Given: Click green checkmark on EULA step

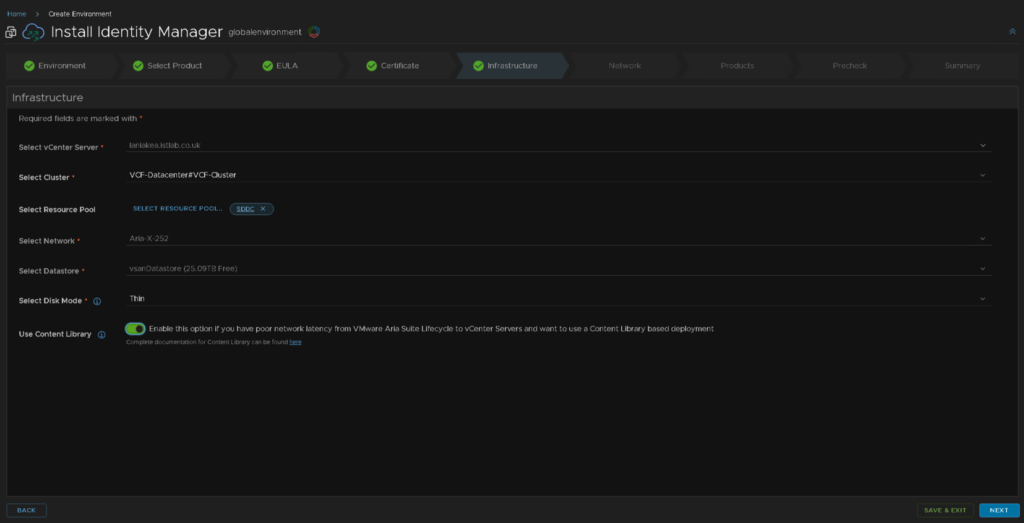Looking at the screenshot, I should pyautogui.click(x=268, y=66).
